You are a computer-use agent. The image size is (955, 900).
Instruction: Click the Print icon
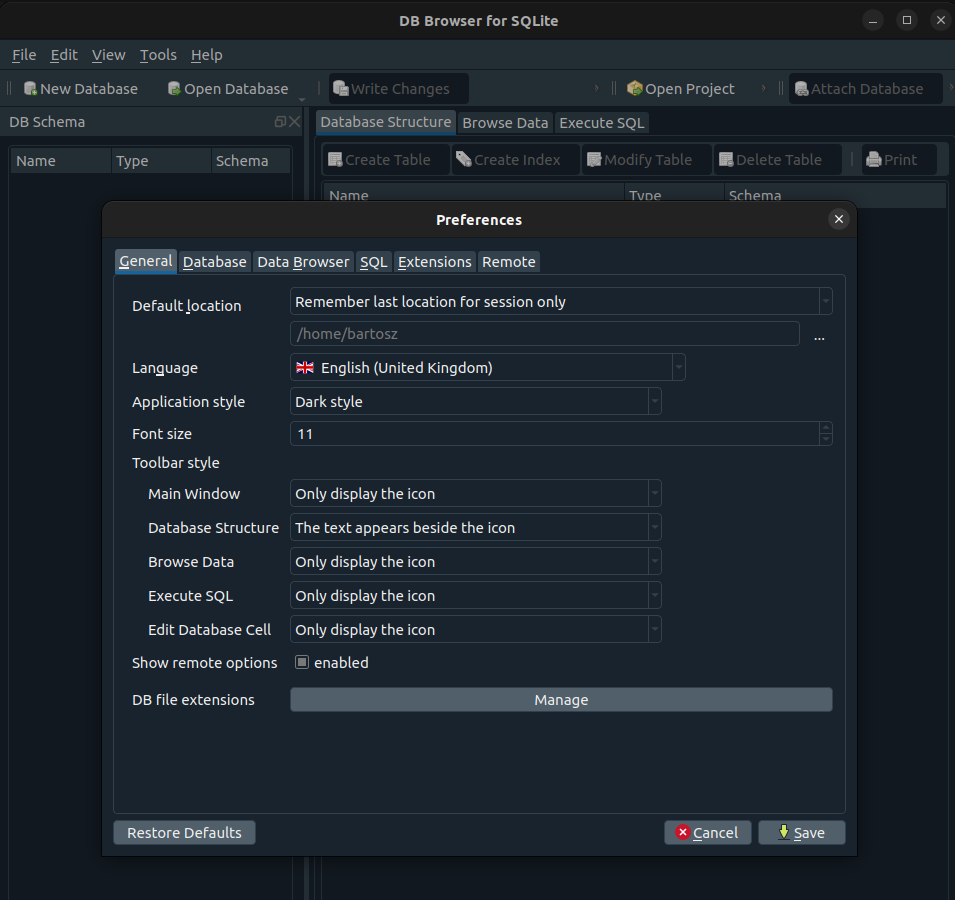pos(874,160)
